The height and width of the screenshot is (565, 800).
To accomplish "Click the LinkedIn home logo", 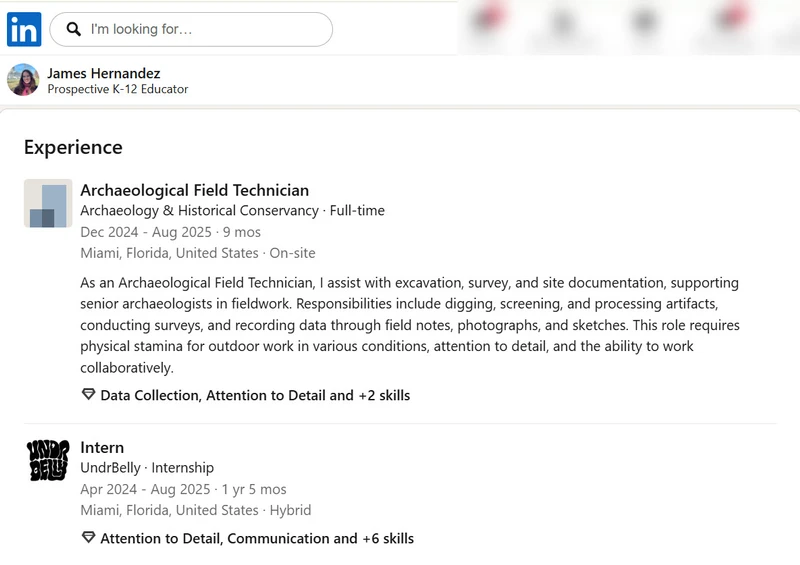I will 24,30.
